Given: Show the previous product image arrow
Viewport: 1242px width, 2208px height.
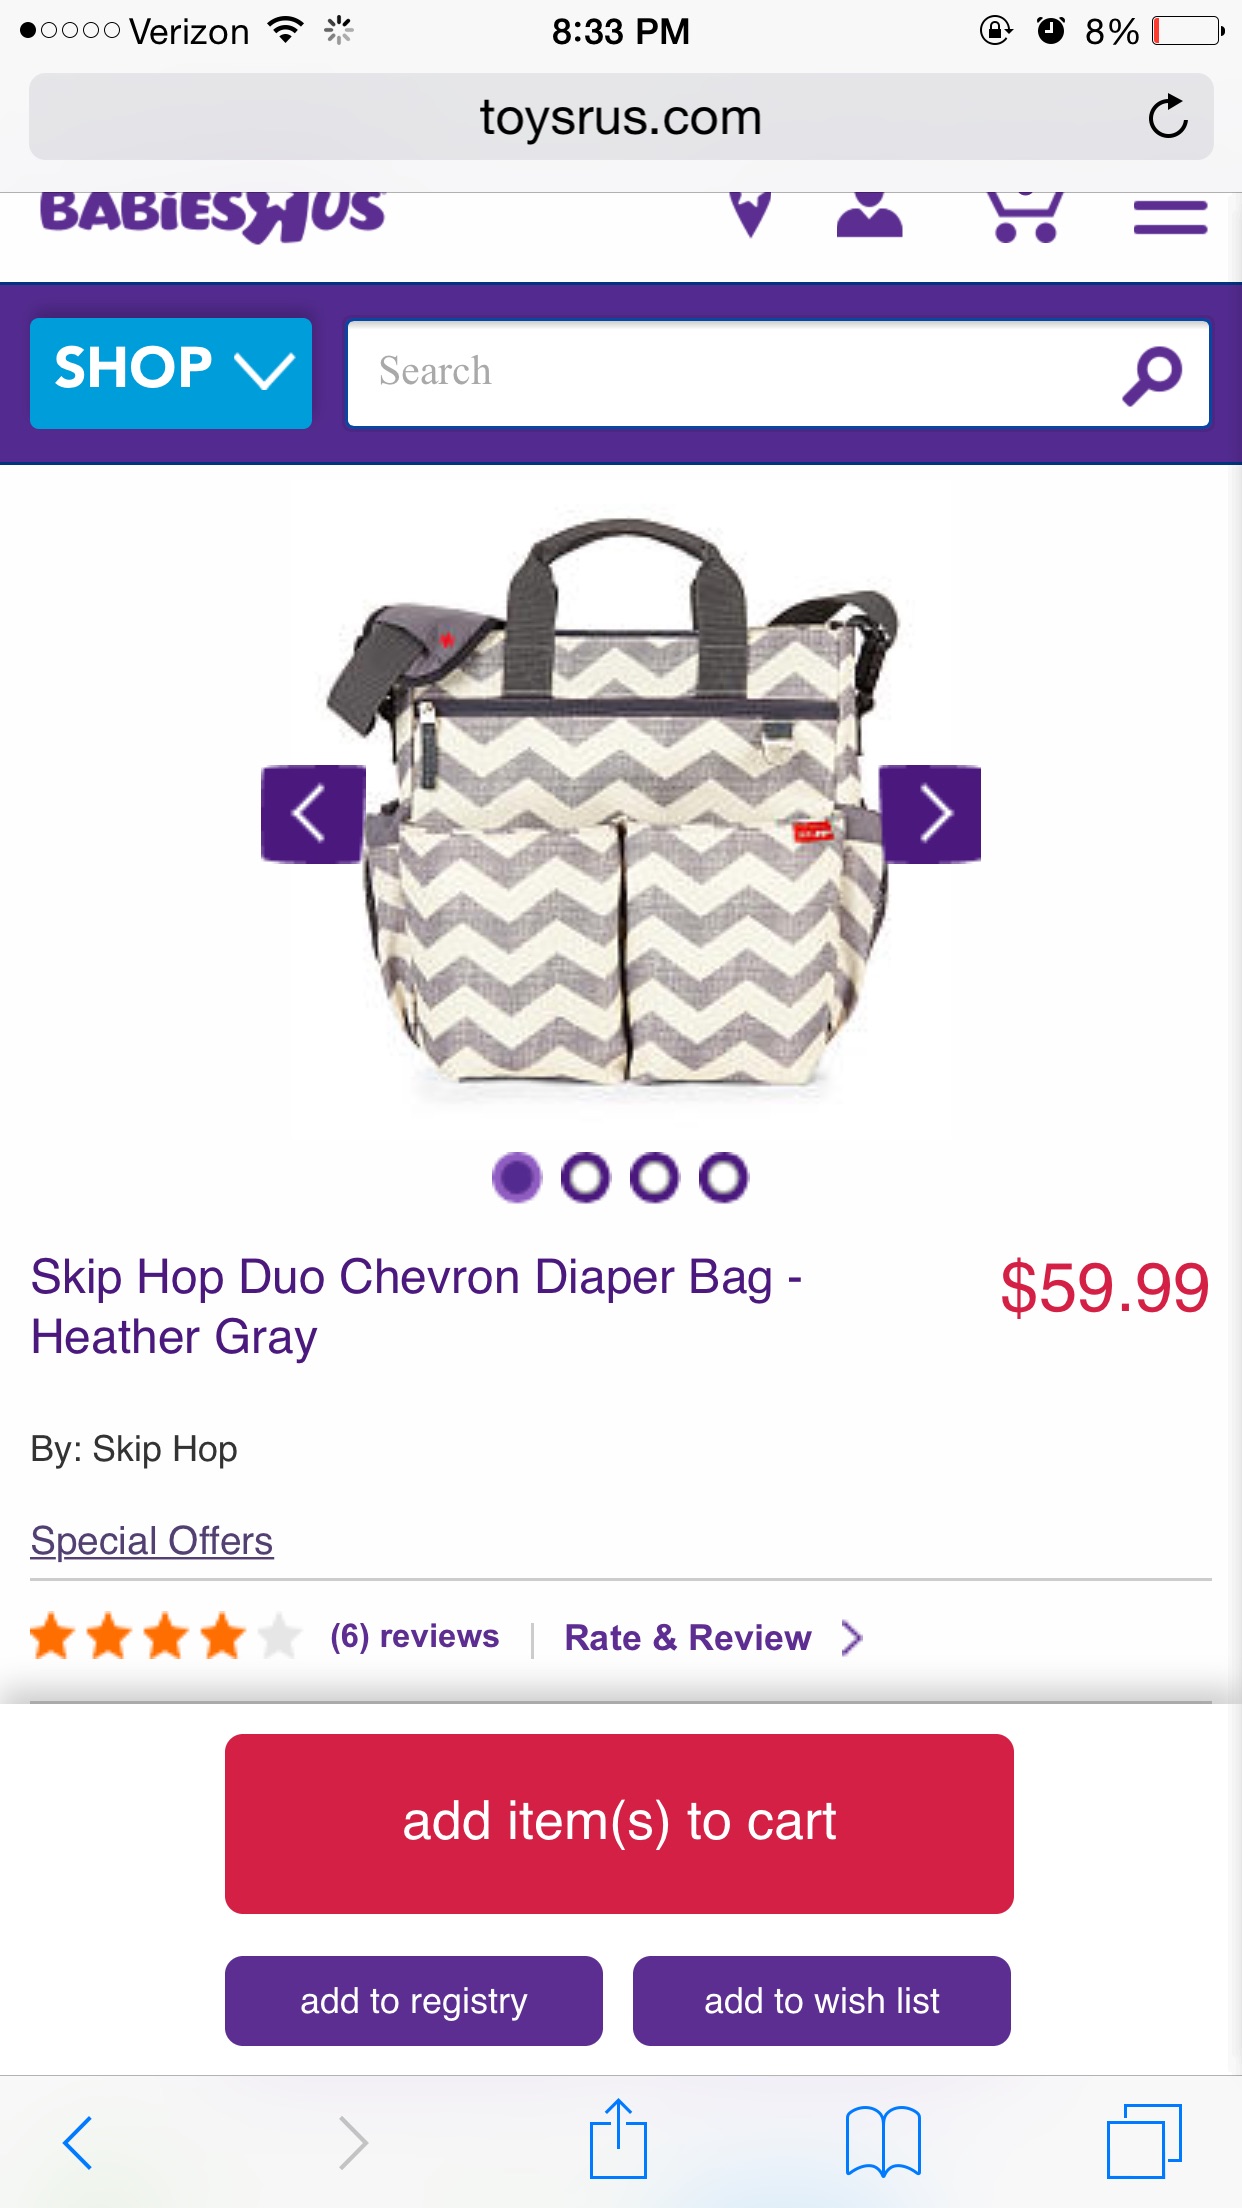Looking at the screenshot, I should (313, 814).
